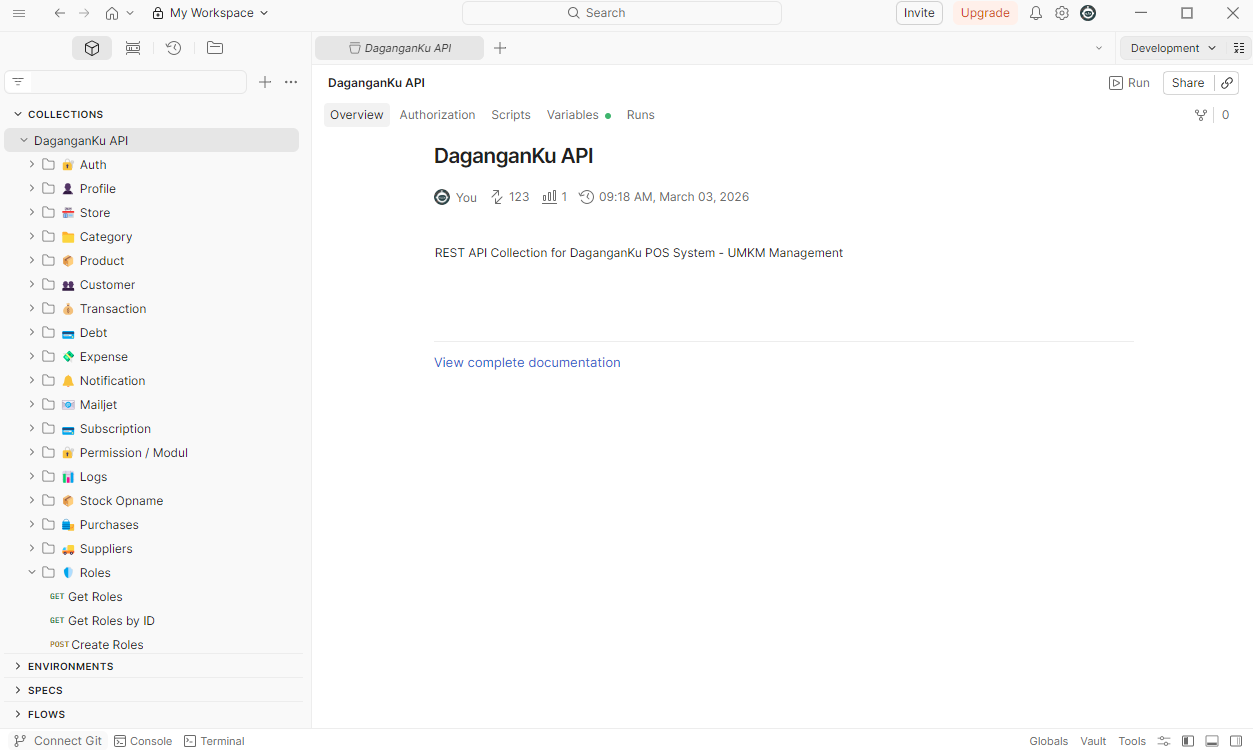Viewport: 1253px width, 750px height.
Task: Open Tools in the status bar
Action: click(x=1132, y=741)
